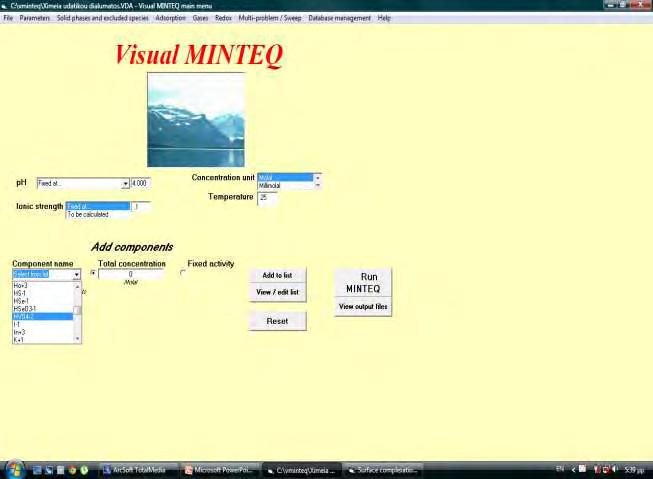Select 'Molal' in Concentration unit list
Image resolution: width=653 pixels, height=479 pixels.
[285, 177]
